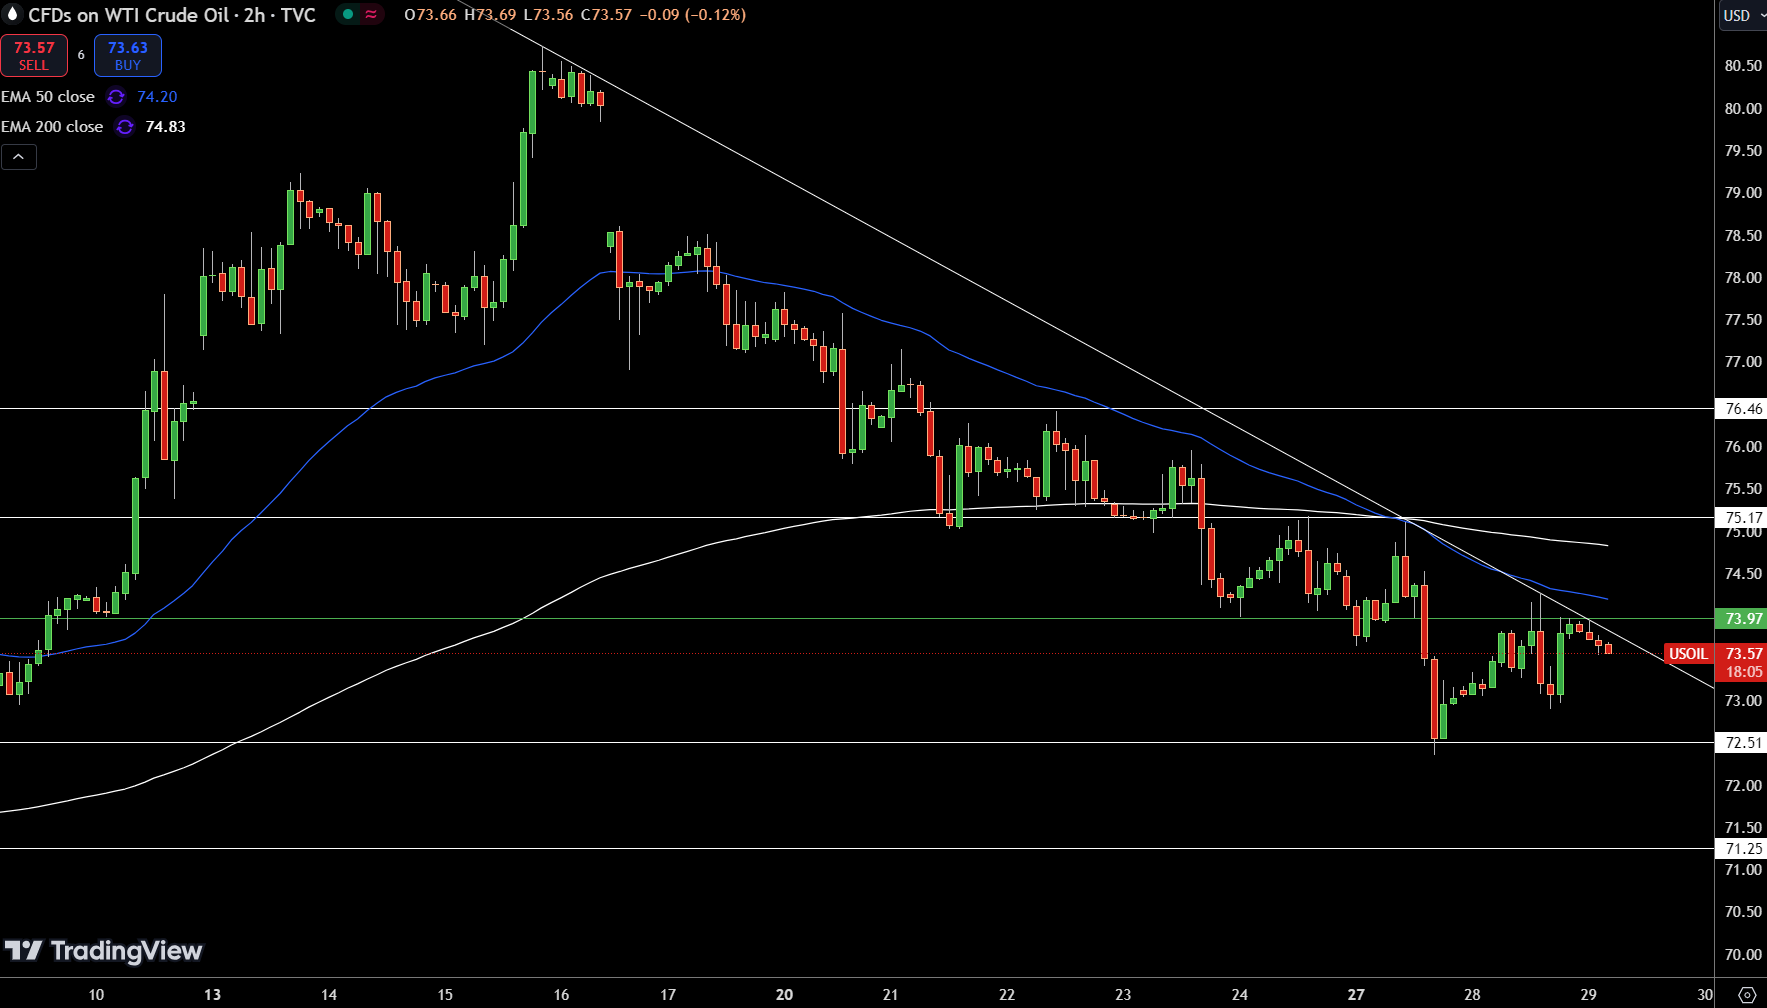Click the spread value 6 between buttons
This screenshot has height=1008, width=1767.
(x=81, y=55)
